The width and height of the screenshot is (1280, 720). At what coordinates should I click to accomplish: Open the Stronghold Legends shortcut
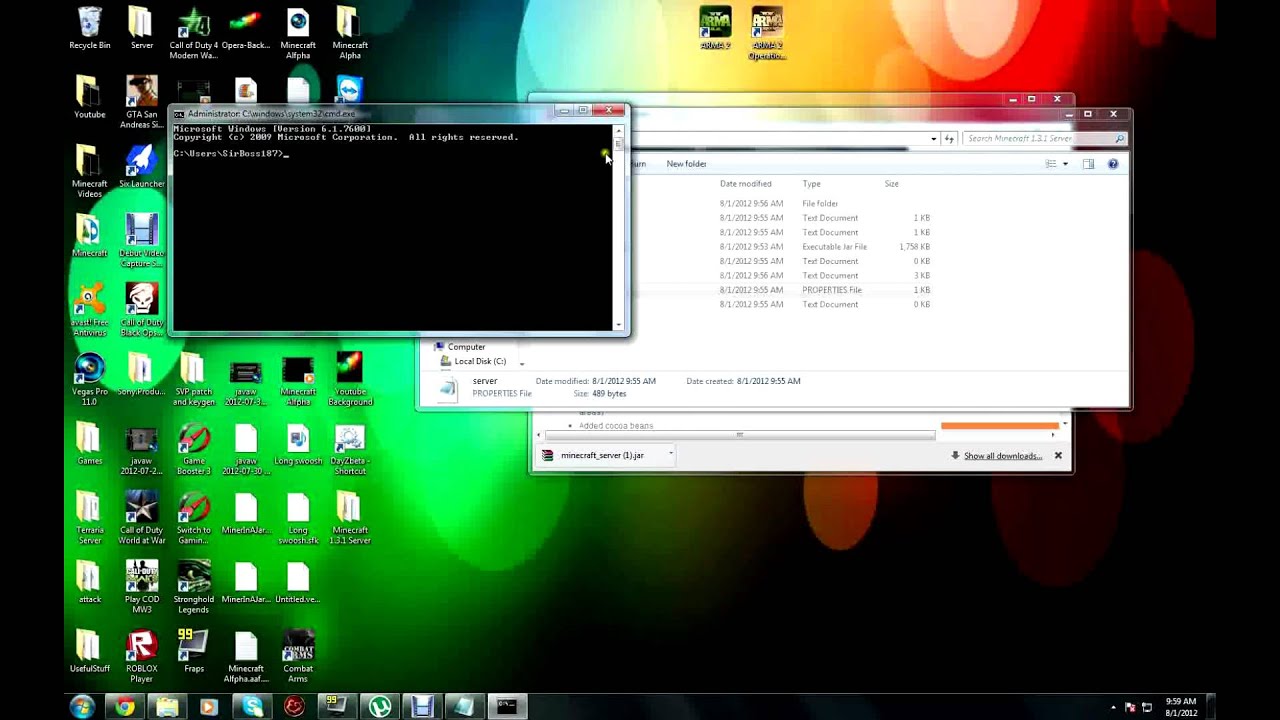coord(193,587)
